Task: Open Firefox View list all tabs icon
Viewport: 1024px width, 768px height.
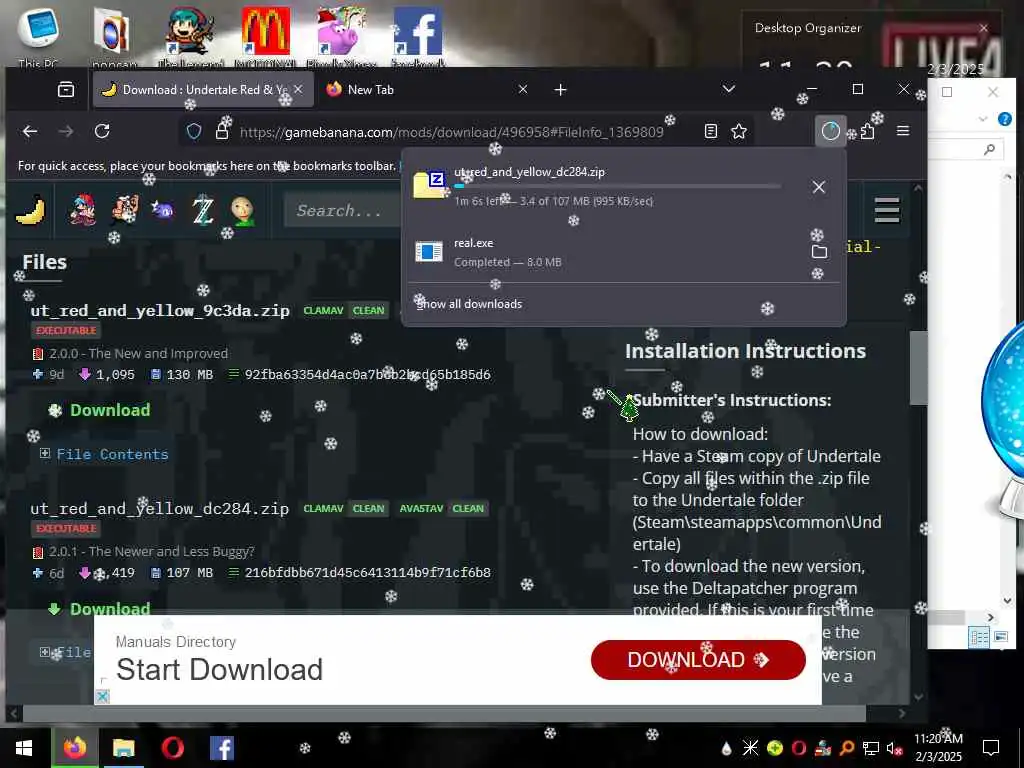Action: [66, 89]
